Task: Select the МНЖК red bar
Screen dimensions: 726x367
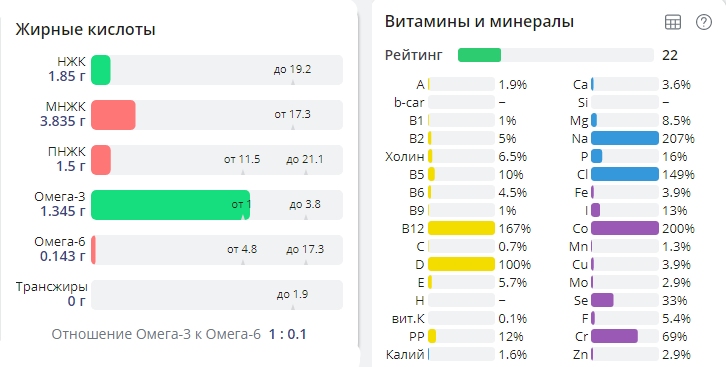Action: click(x=113, y=115)
